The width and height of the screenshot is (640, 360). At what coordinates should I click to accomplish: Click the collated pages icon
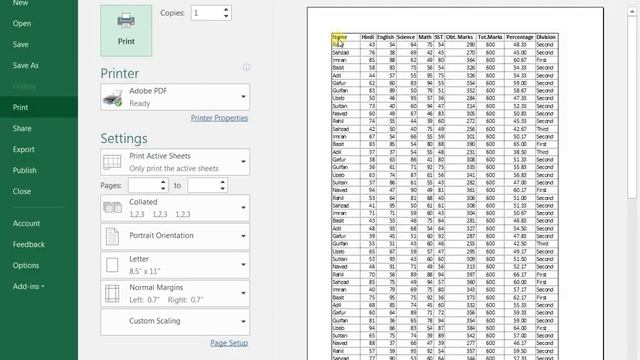[x=112, y=208]
